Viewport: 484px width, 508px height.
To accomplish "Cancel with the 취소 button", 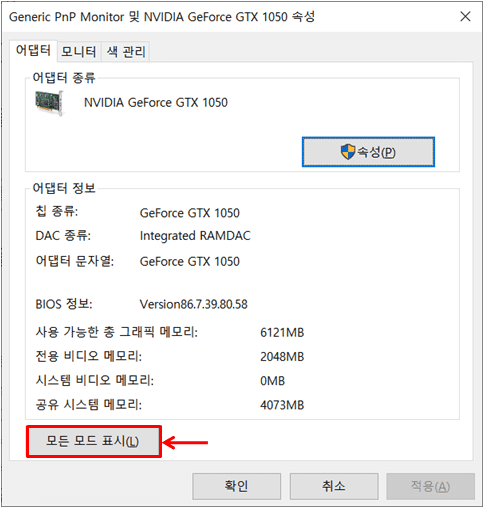I will 334,486.
